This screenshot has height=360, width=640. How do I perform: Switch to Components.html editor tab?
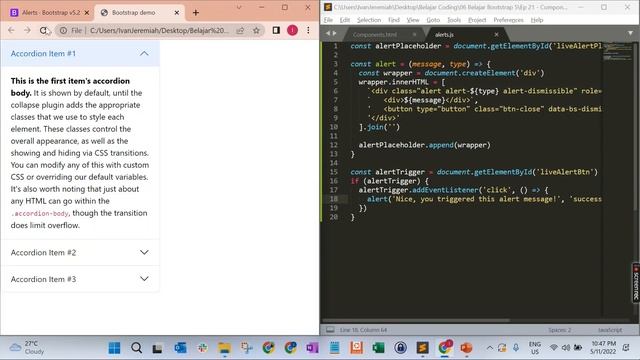[x=375, y=35]
